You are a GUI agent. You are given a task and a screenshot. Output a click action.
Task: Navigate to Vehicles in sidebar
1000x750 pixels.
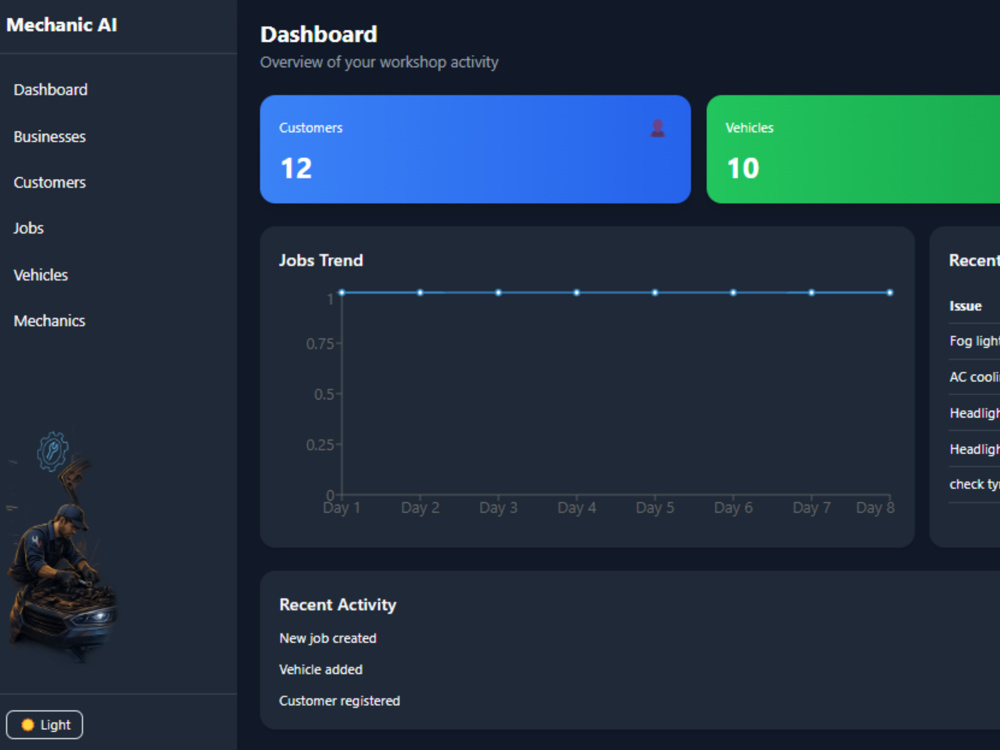pyautogui.click(x=40, y=275)
